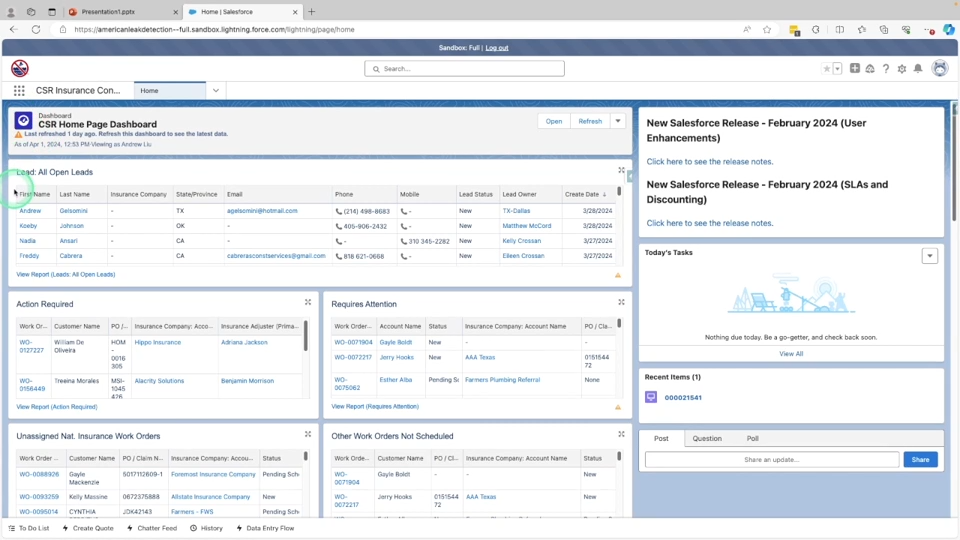Screen dimensions: 960x540
Task: Open the Salesforce Help question mark
Action: (x=886, y=69)
